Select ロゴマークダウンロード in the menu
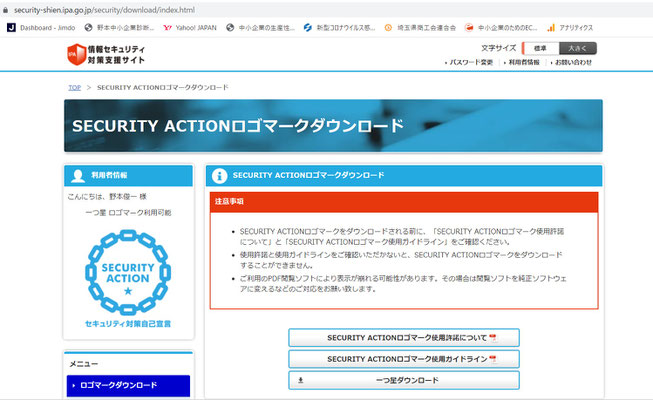 click(x=128, y=385)
